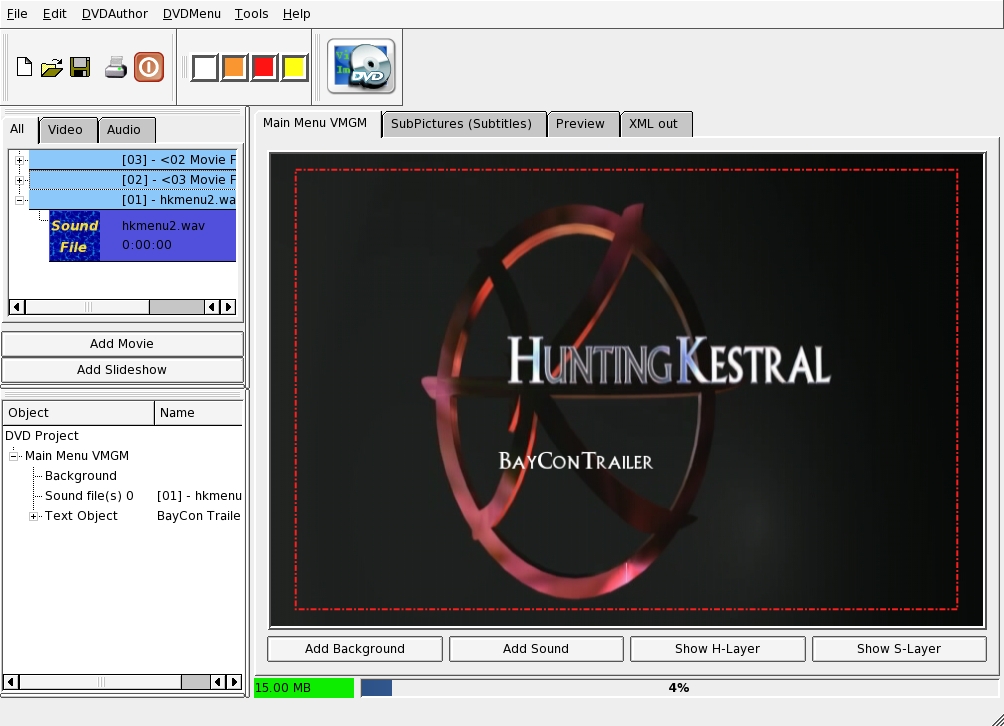Collapse the [01] hkmenu2.wav entry
Screen dimensions: 1004x726
19,200
